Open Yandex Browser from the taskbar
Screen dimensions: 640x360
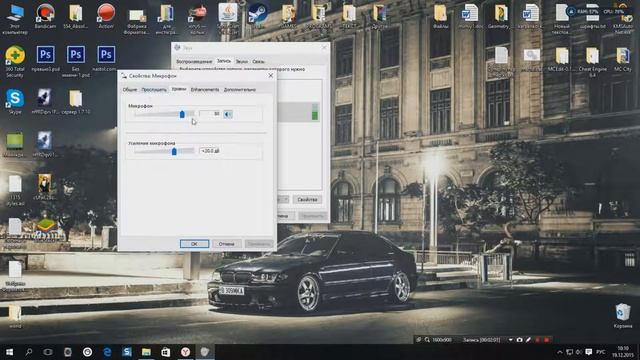185,352
